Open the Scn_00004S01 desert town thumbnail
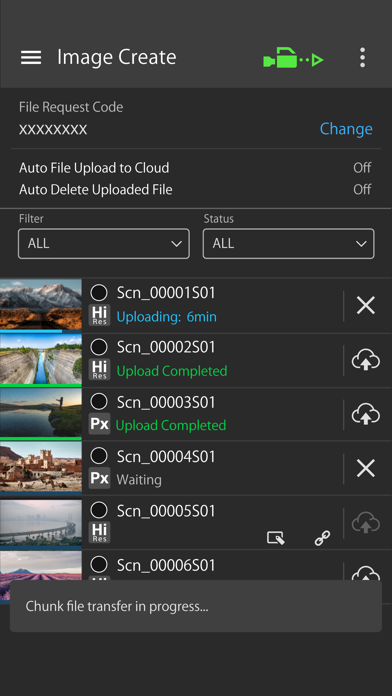 pyautogui.click(x=41, y=467)
